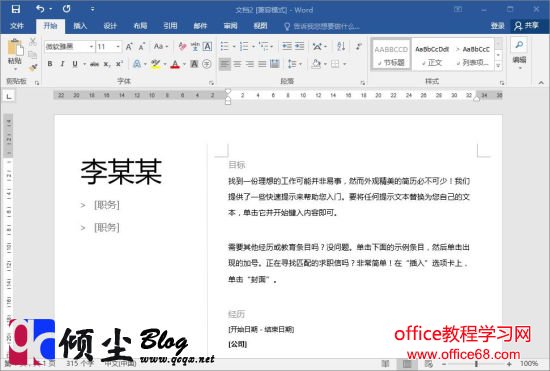Viewport: 550px width, 371px height.
Task: Toggle show paragraph marks
Action: coord(358,46)
